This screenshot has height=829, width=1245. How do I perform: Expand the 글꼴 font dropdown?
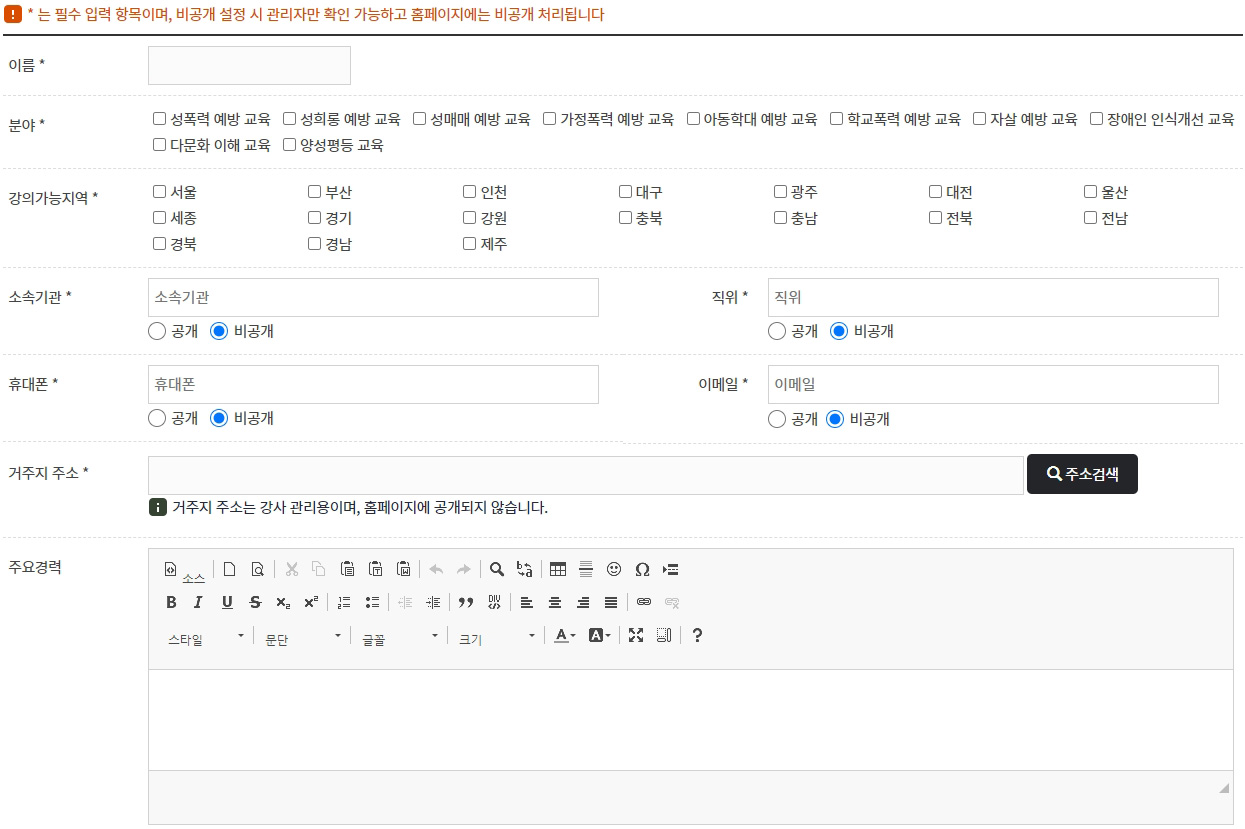point(400,636)
